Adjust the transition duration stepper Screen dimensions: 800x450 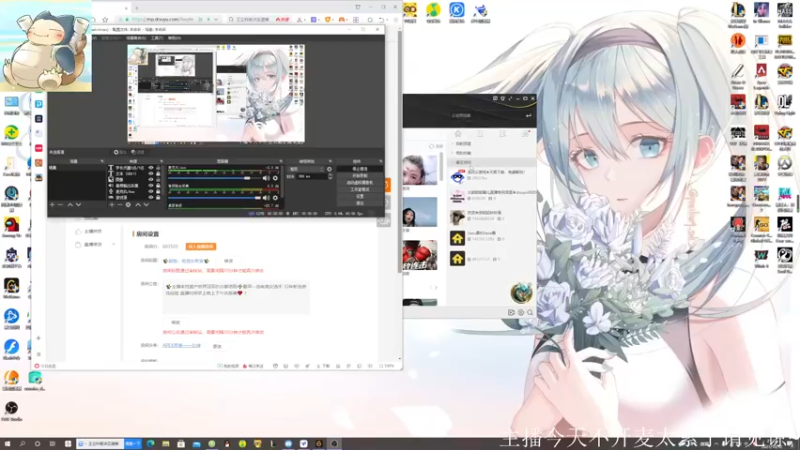click(x=330, y=177)
